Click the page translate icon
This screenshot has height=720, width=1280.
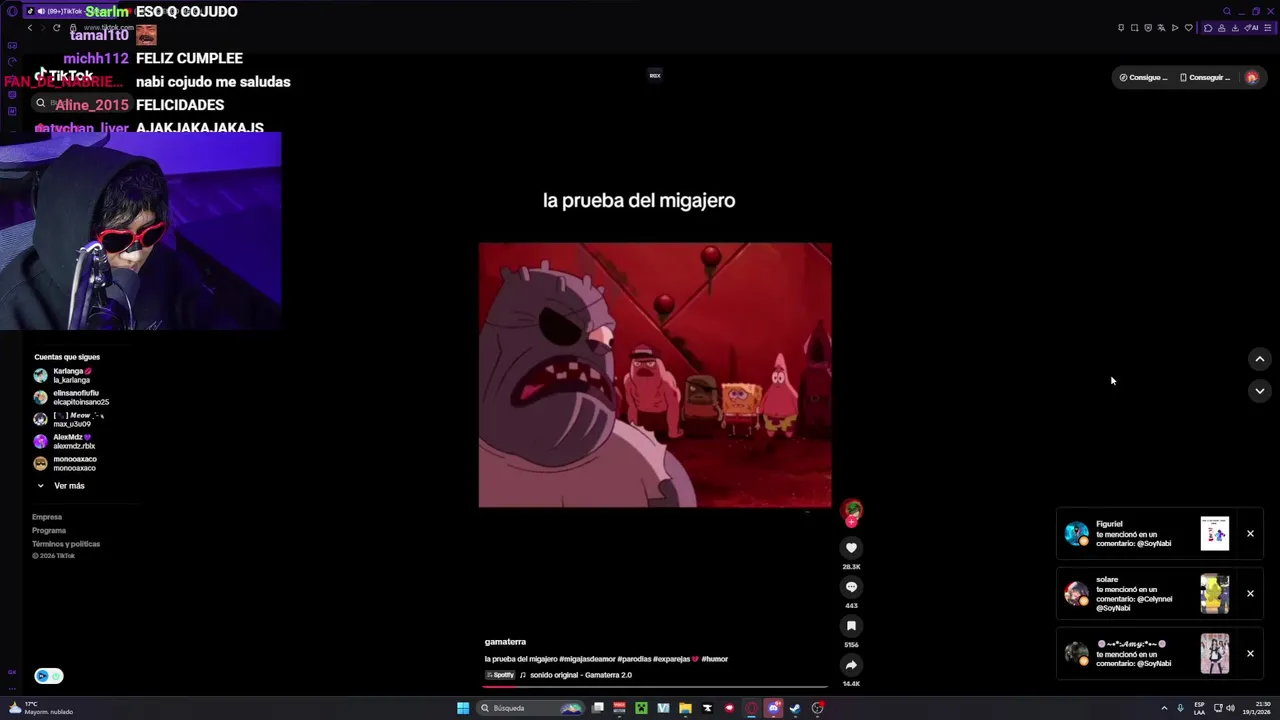tap(1161, 28)
